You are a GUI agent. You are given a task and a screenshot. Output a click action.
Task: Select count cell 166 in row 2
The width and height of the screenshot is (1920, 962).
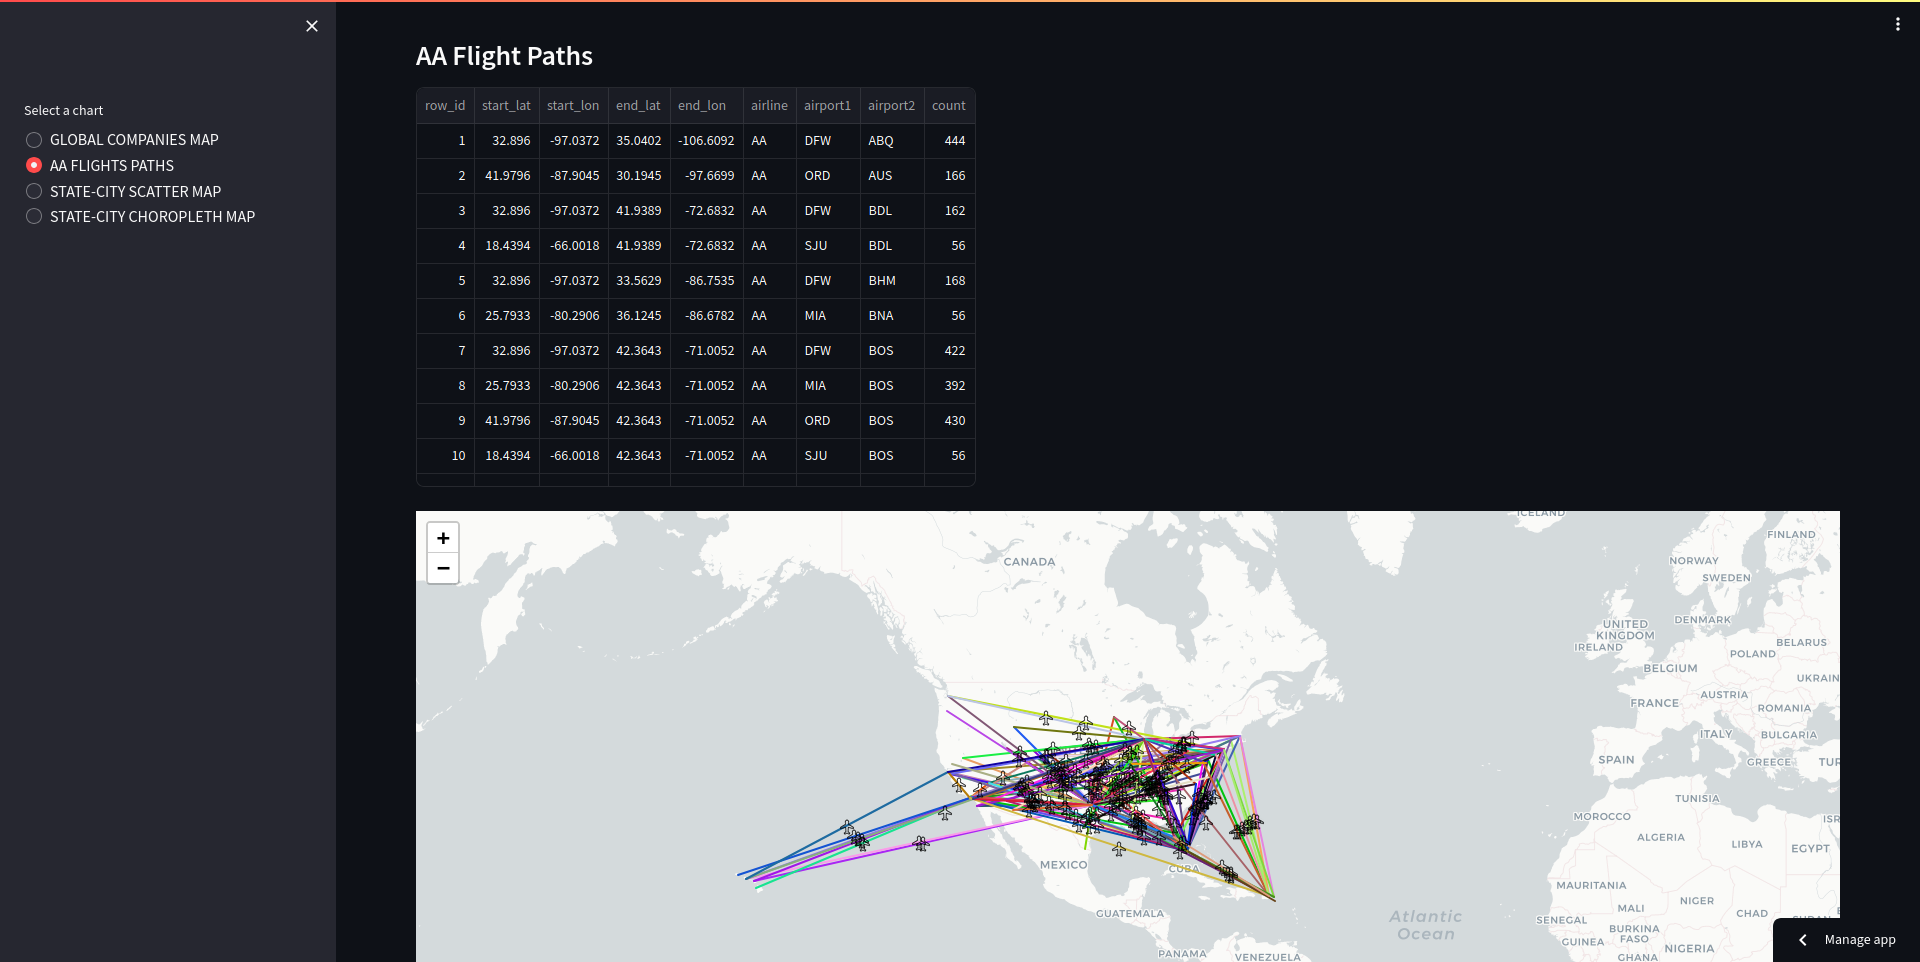pyautogui.click(x=950, y=176)
